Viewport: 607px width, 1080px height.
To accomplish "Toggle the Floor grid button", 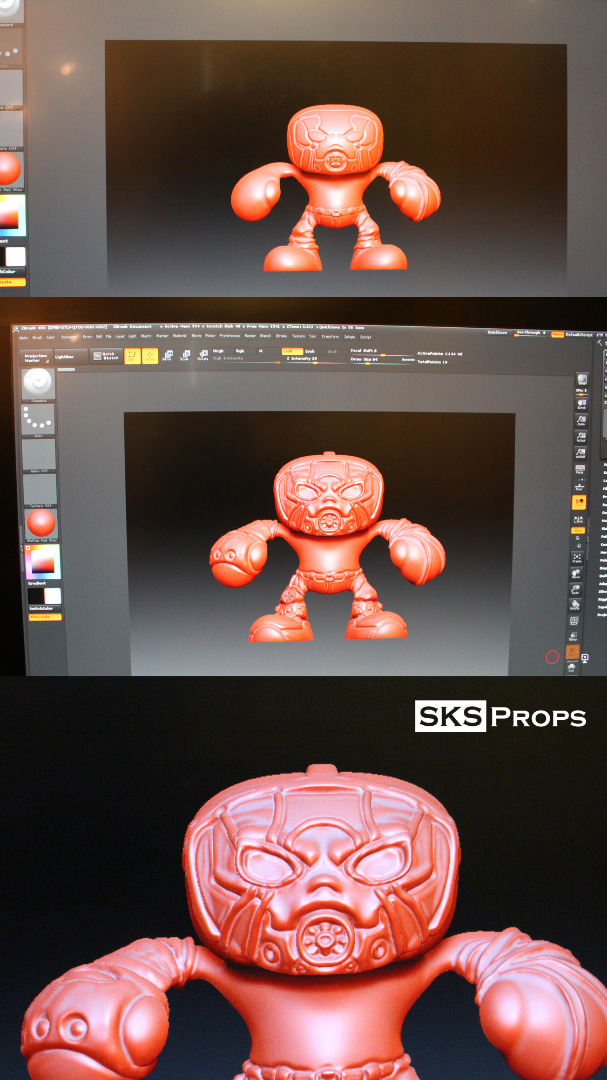I will tap(579, 486).
